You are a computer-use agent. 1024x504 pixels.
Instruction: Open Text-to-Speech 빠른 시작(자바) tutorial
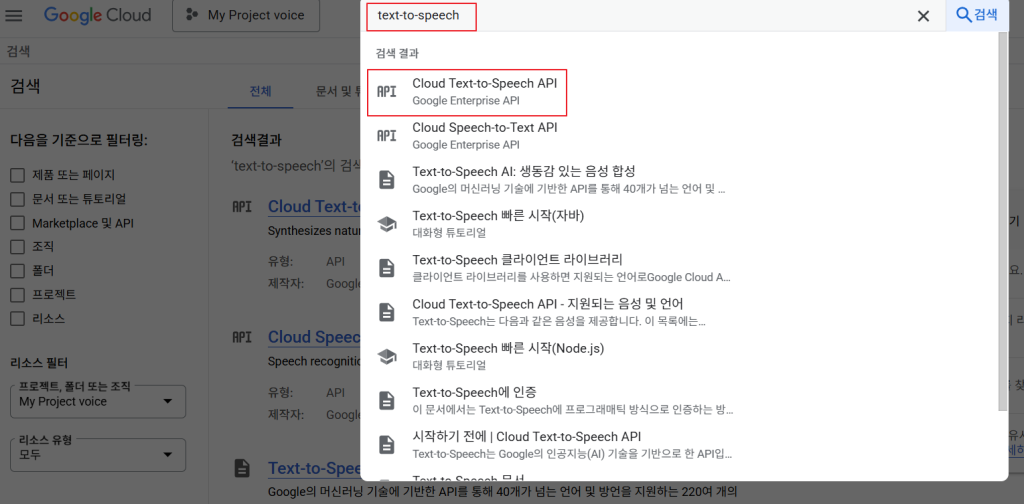click(497, 224)
